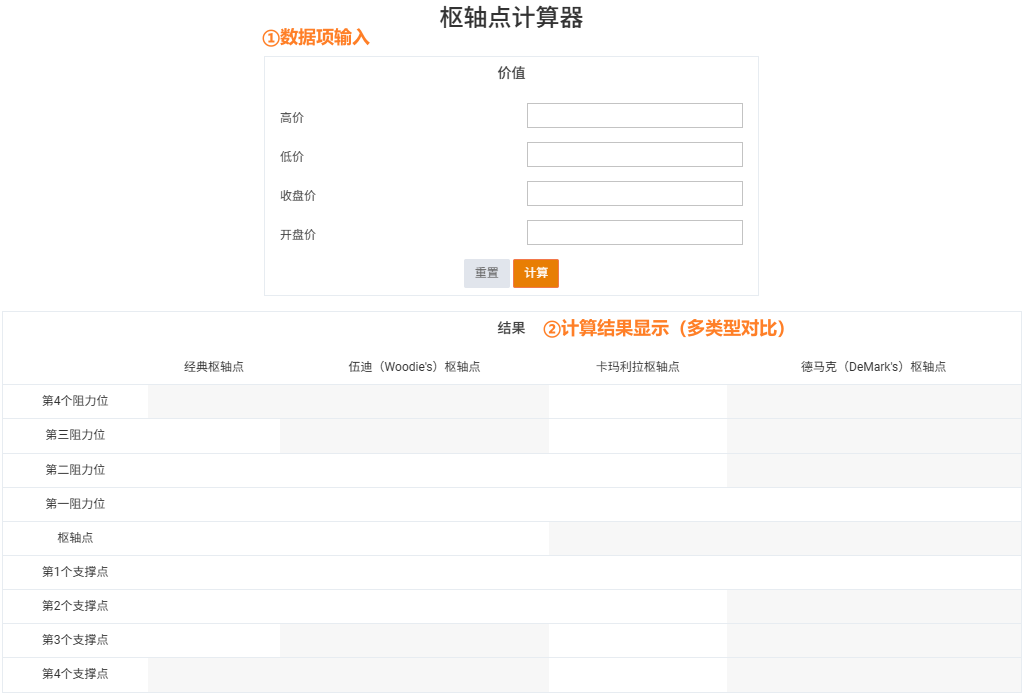Click the 第4个阻力位 row label
Image resolution: width=1024 pixels, height=696 pixels.
(75, 401)
